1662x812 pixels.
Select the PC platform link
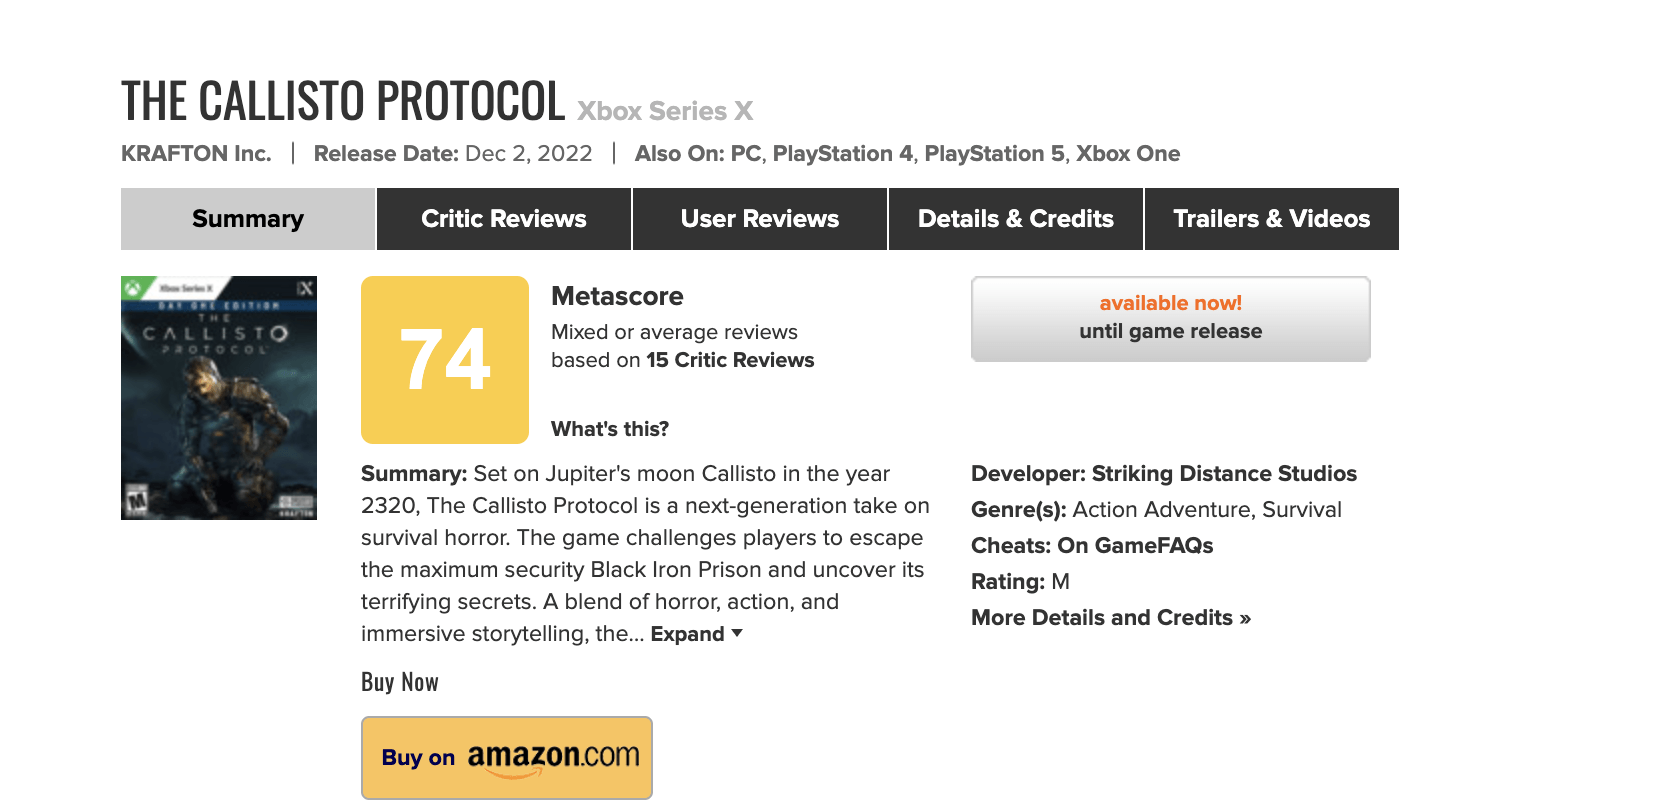tap(745, 154)
